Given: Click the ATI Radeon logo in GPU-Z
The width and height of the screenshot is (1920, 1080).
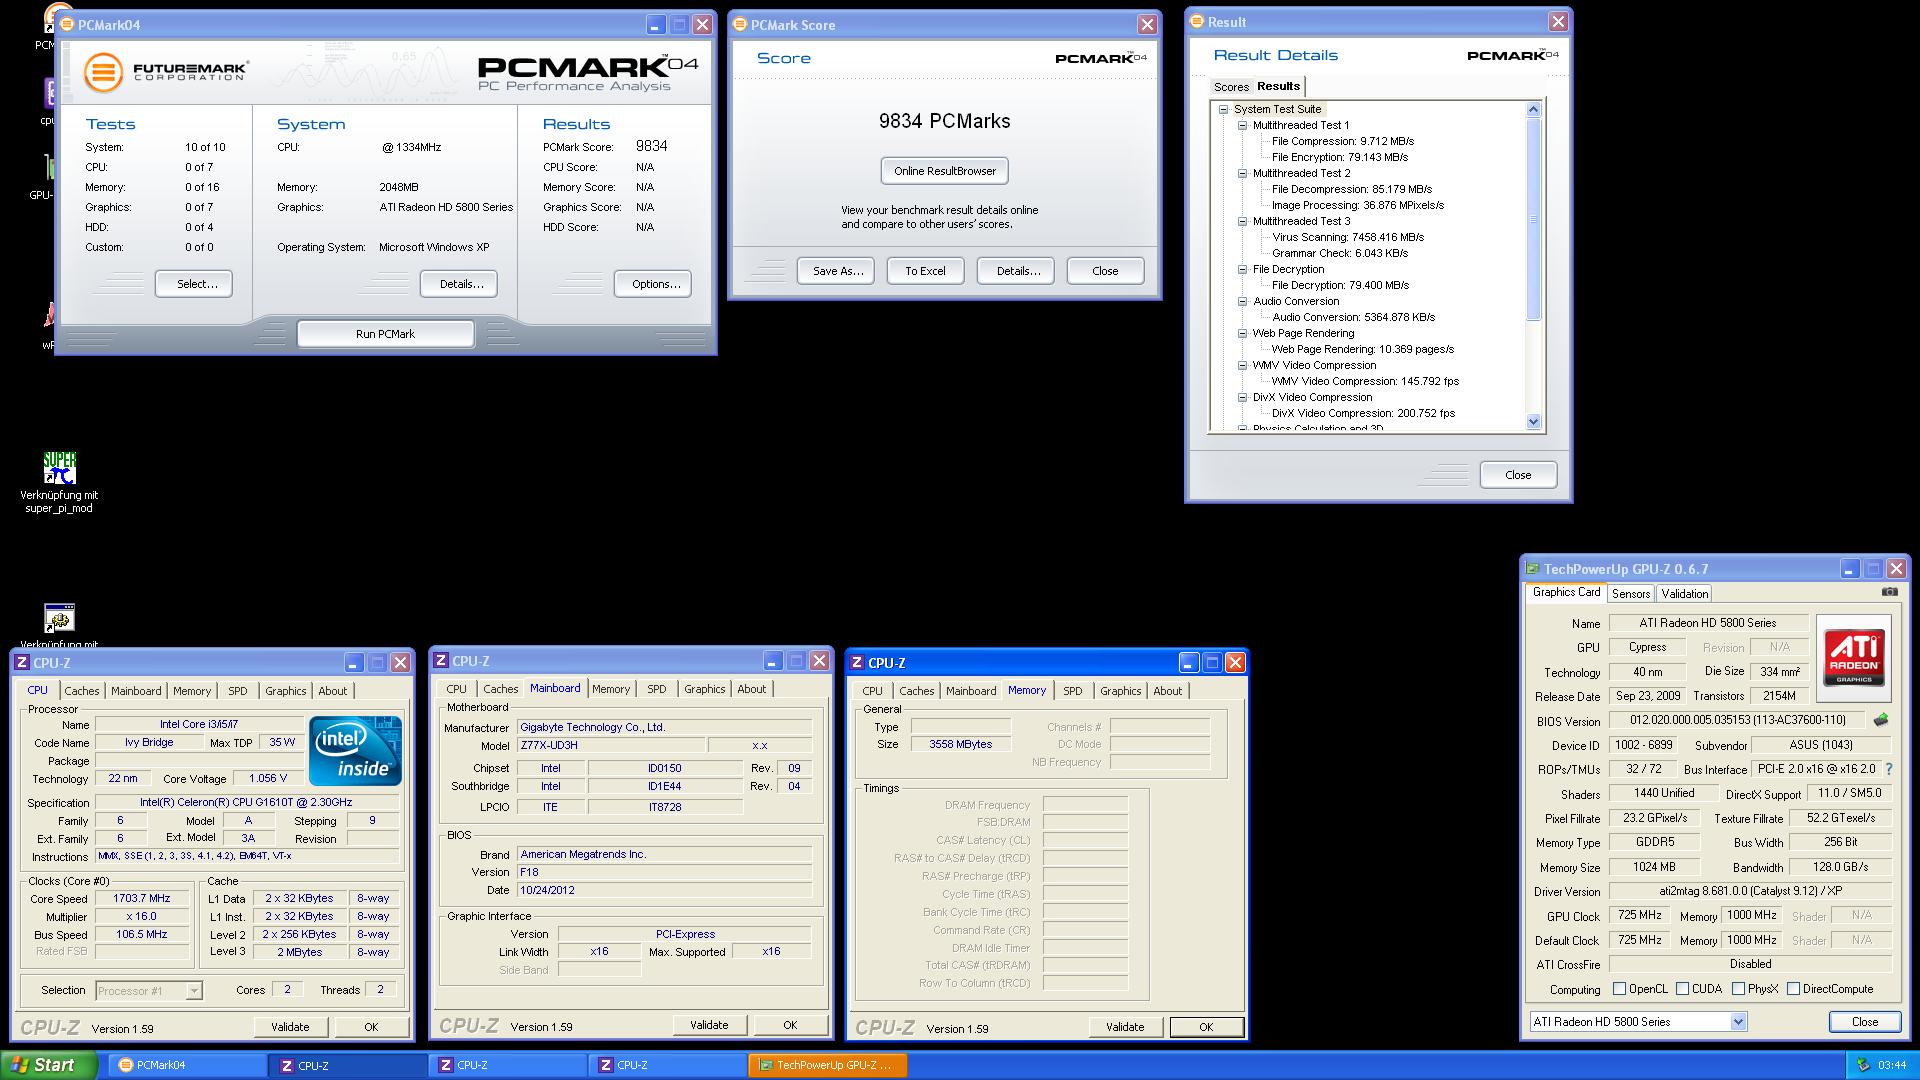Looking at the screenshot, I should pyautogui.click(x=1853, y=656).
